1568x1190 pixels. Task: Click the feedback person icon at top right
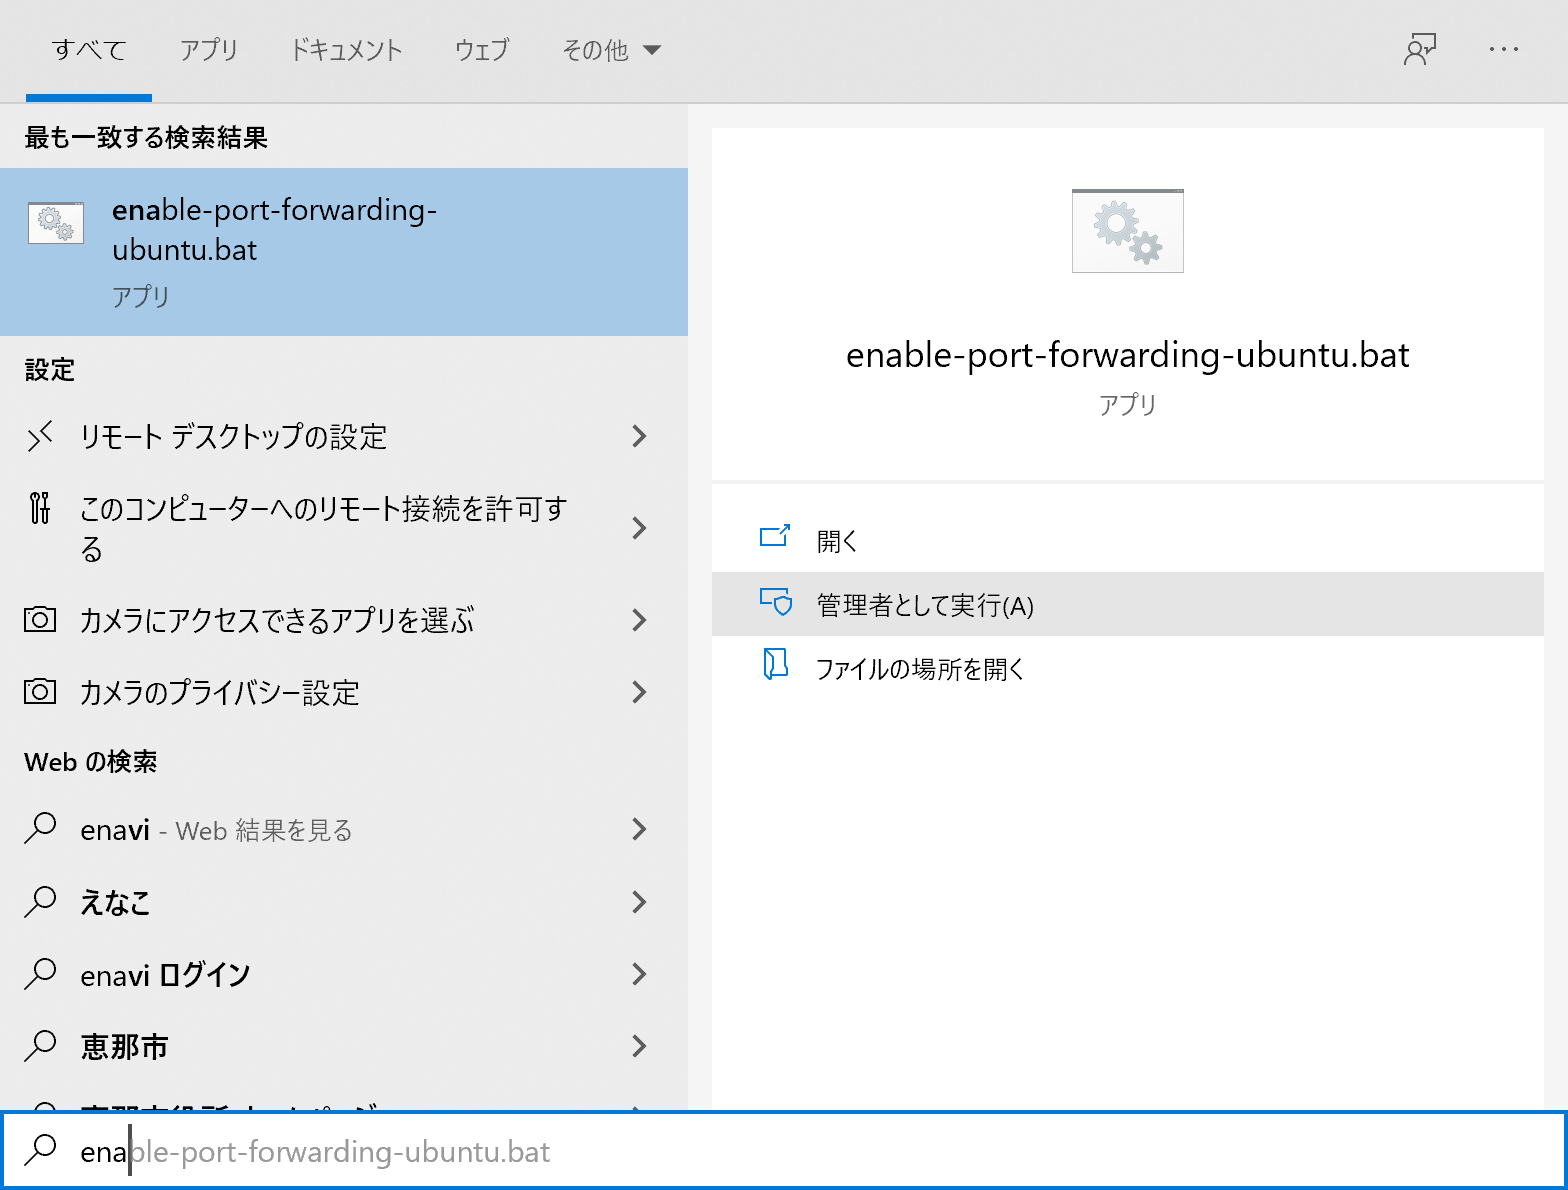(1419, 49)
